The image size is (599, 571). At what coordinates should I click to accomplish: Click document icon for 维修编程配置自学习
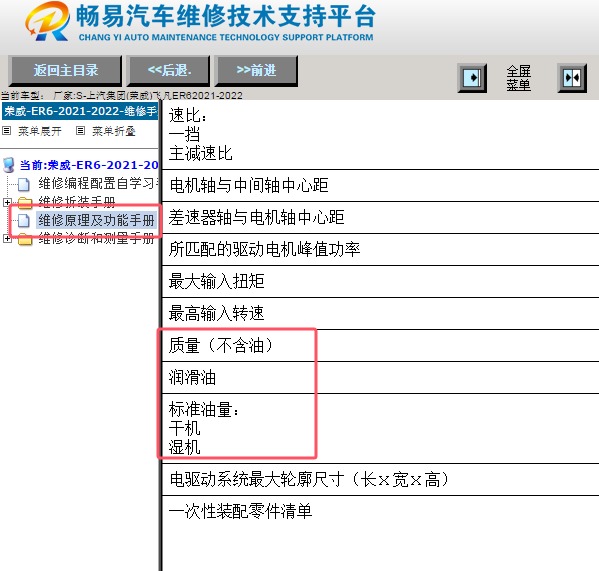pos(24,184)
